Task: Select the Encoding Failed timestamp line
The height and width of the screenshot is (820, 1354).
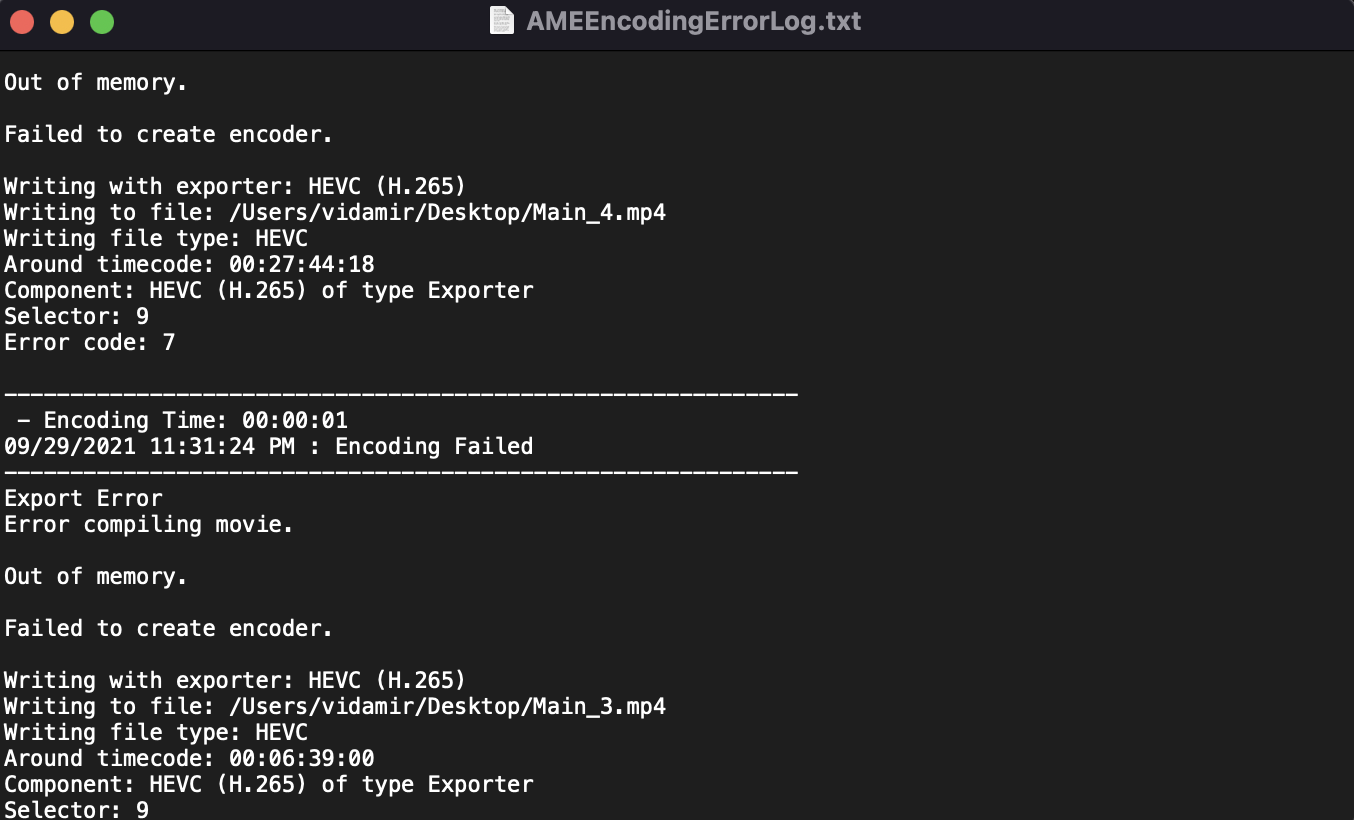Action: [x=268, y=446]
